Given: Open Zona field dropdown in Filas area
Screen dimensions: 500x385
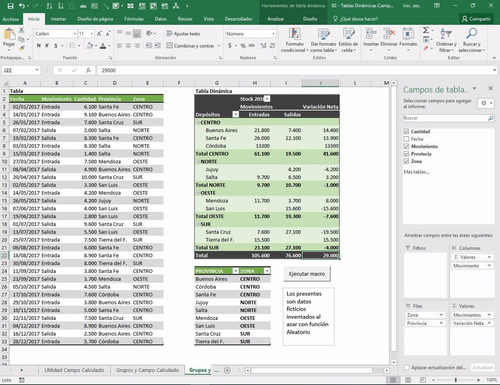Looking at the screenshot, I should (x=441, y=315).
